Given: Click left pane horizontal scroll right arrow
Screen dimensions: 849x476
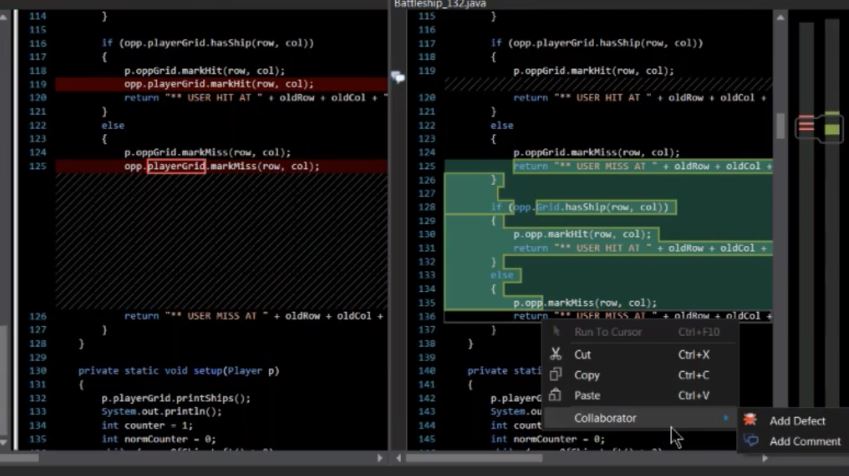Looking at the screenshot, I should click(380, 458).
